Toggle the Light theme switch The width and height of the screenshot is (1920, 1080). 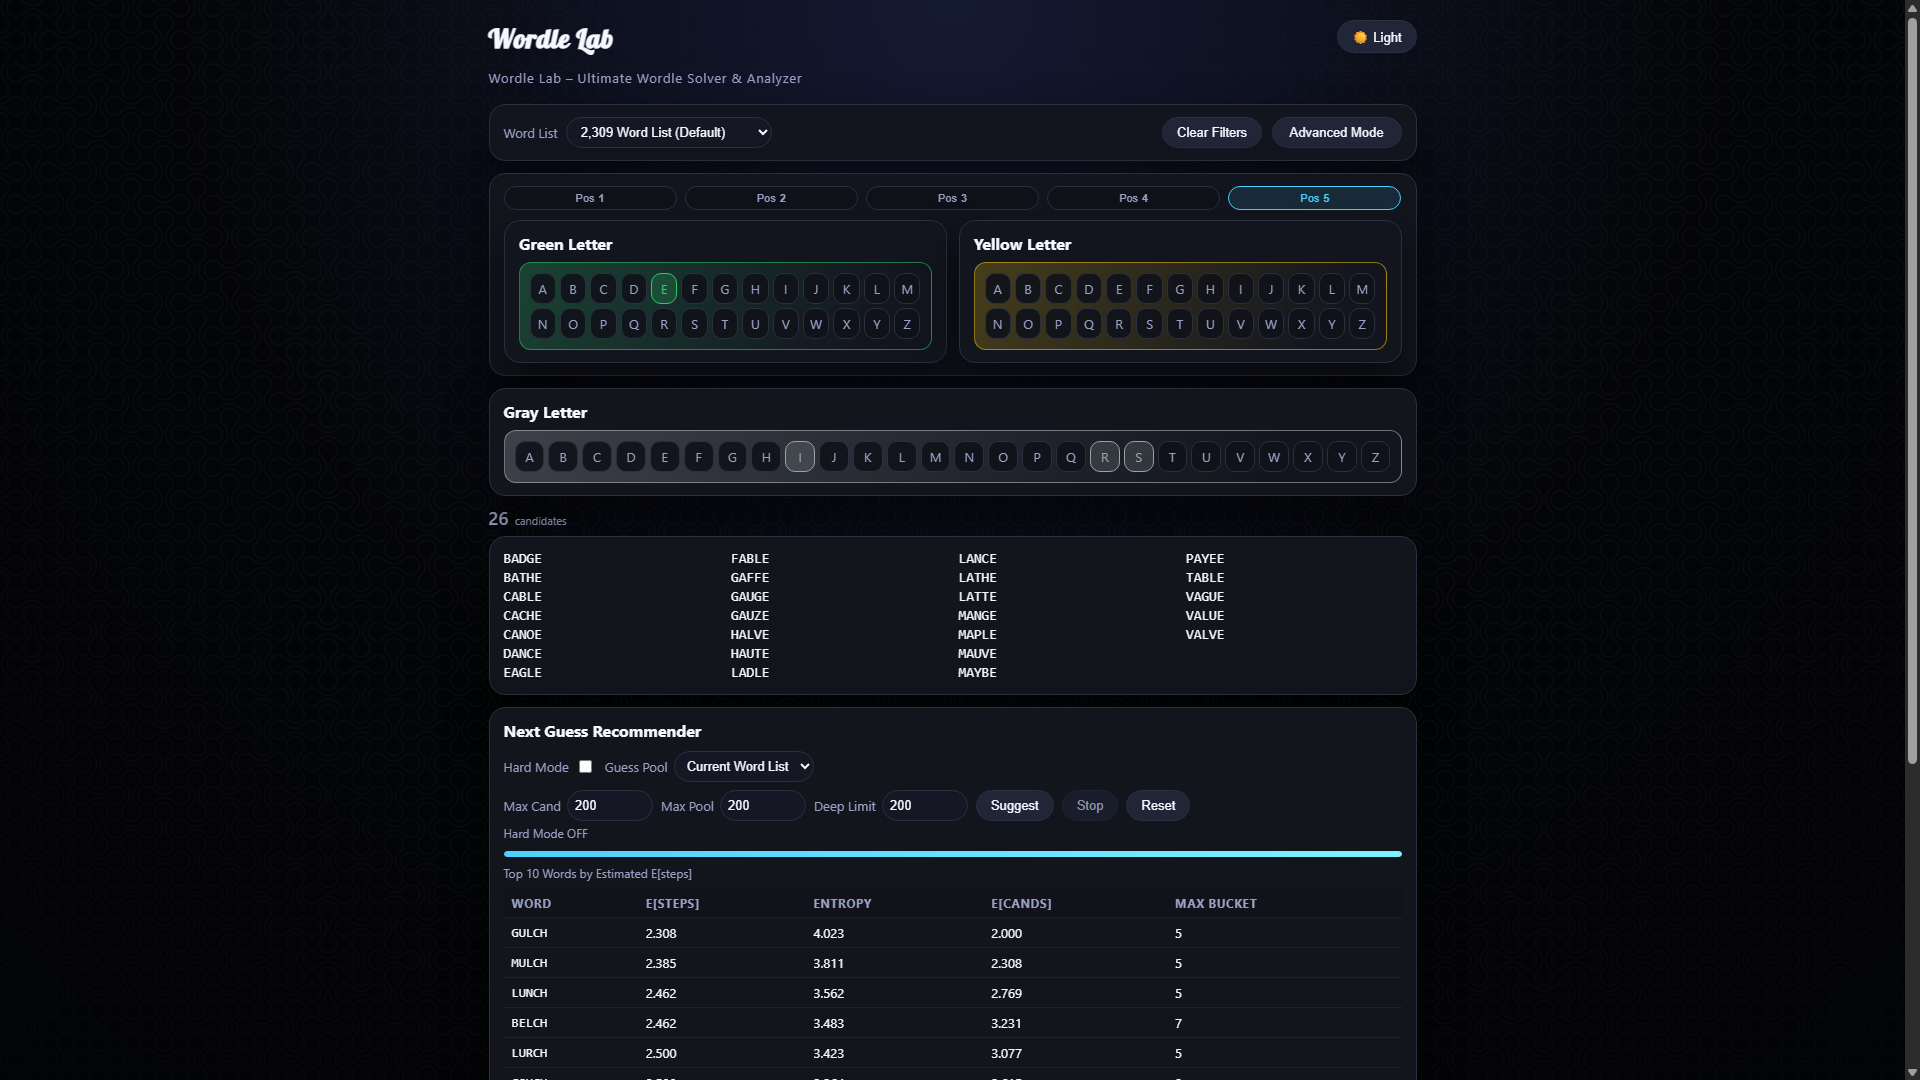[x=1375, y=36]
